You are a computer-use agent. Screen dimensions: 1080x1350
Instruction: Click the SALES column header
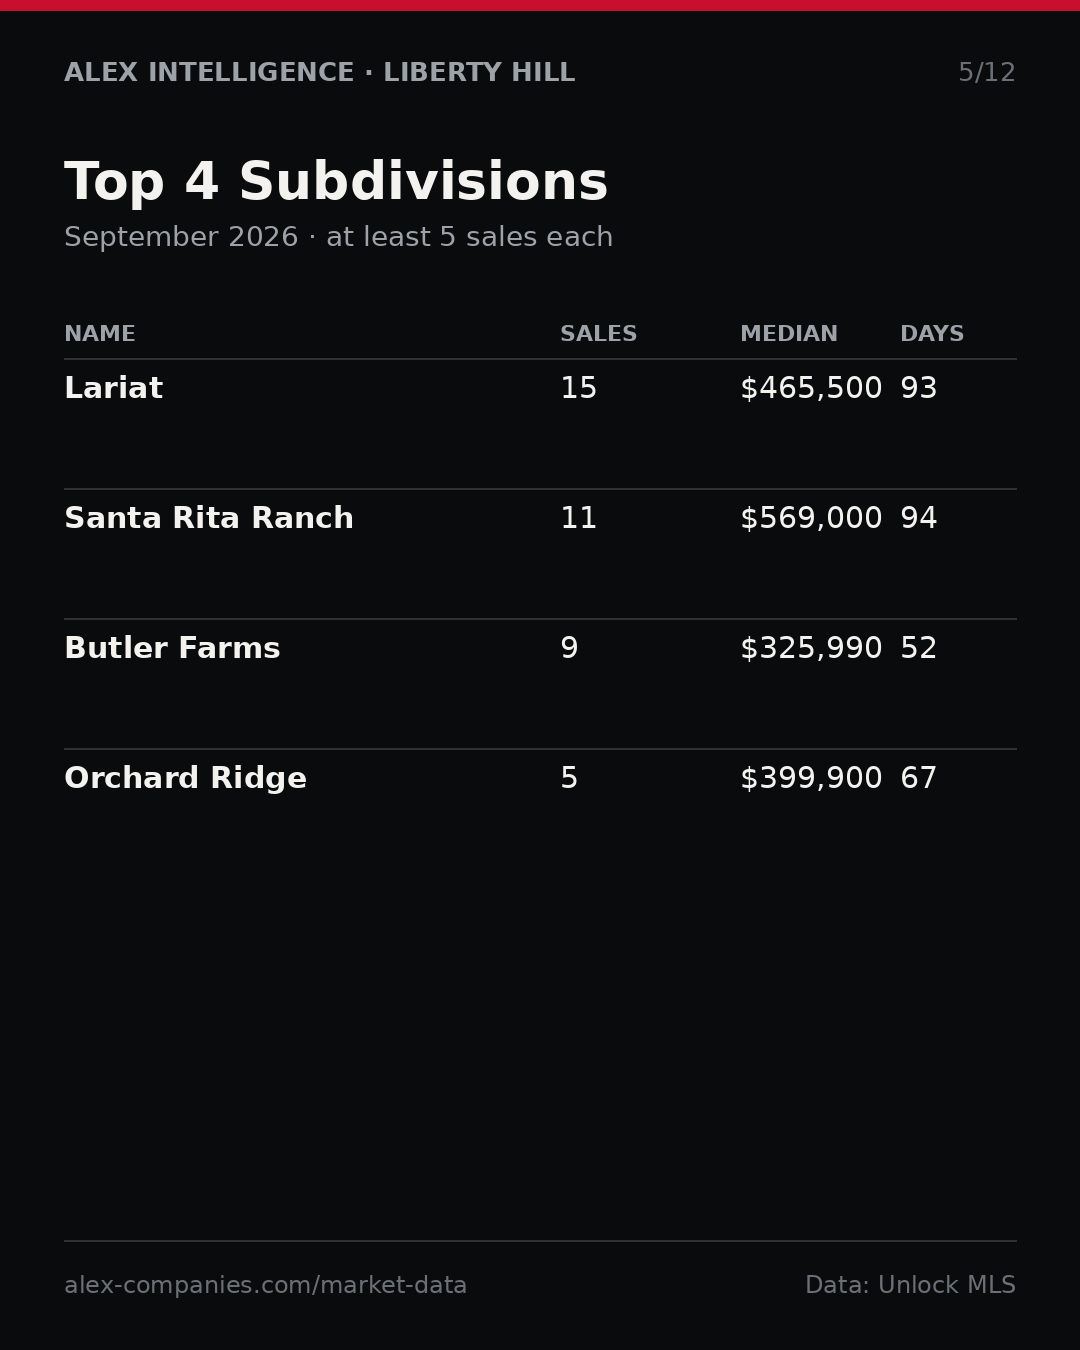pyautogui.click(x=598, y=334)
